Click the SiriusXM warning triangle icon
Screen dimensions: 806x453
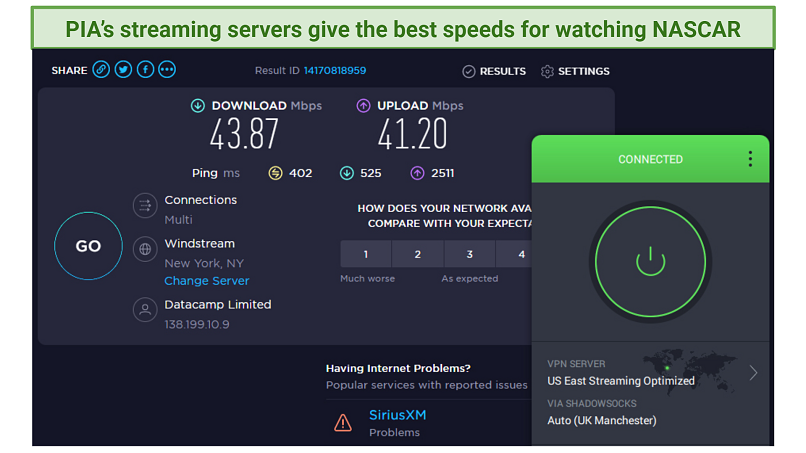point(343,423)
